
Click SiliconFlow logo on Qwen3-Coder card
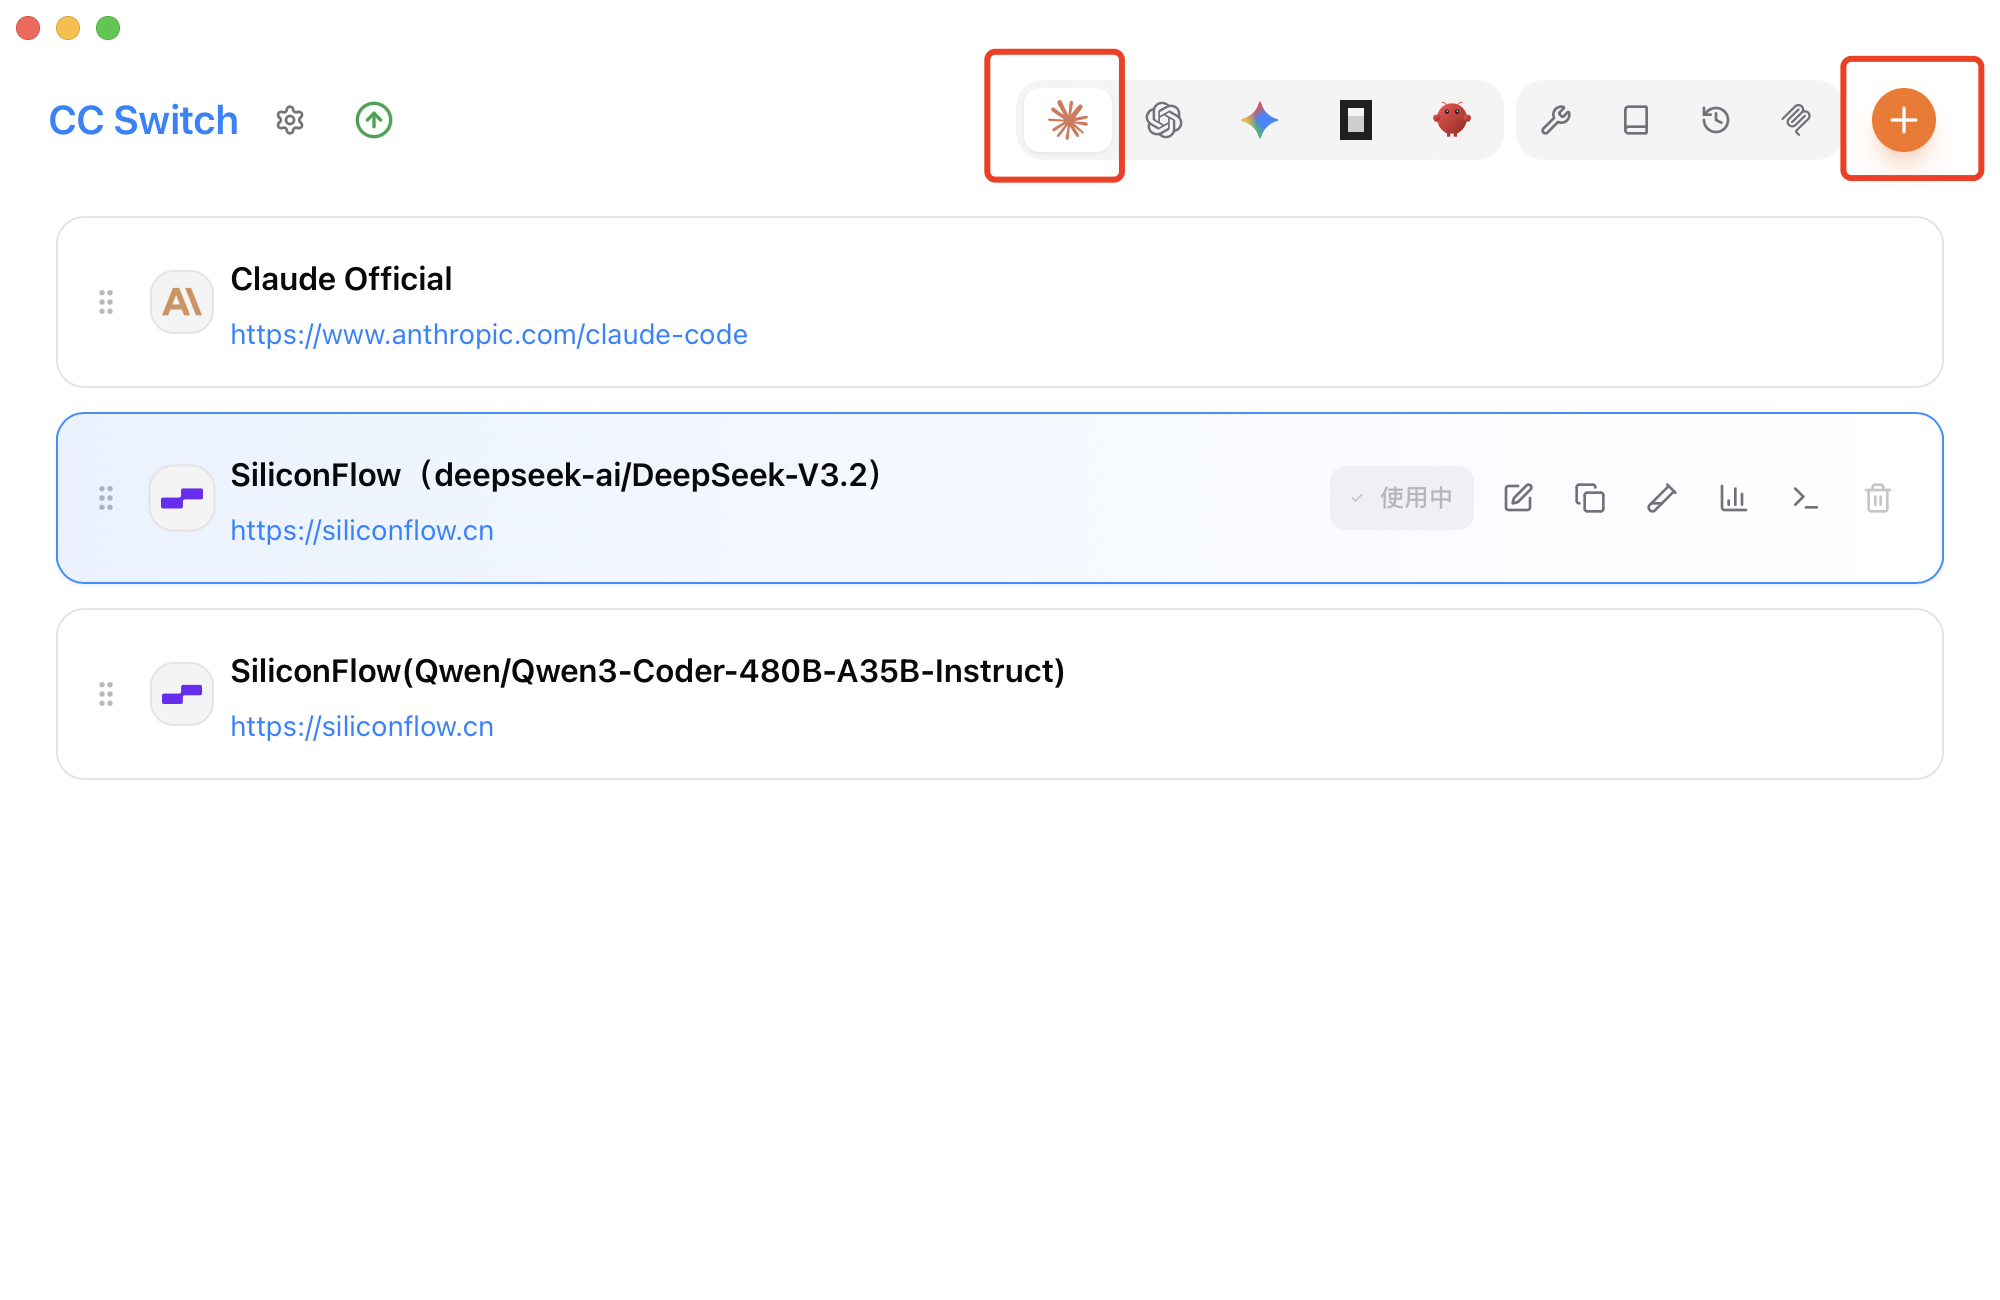click(x=182, y=694)
